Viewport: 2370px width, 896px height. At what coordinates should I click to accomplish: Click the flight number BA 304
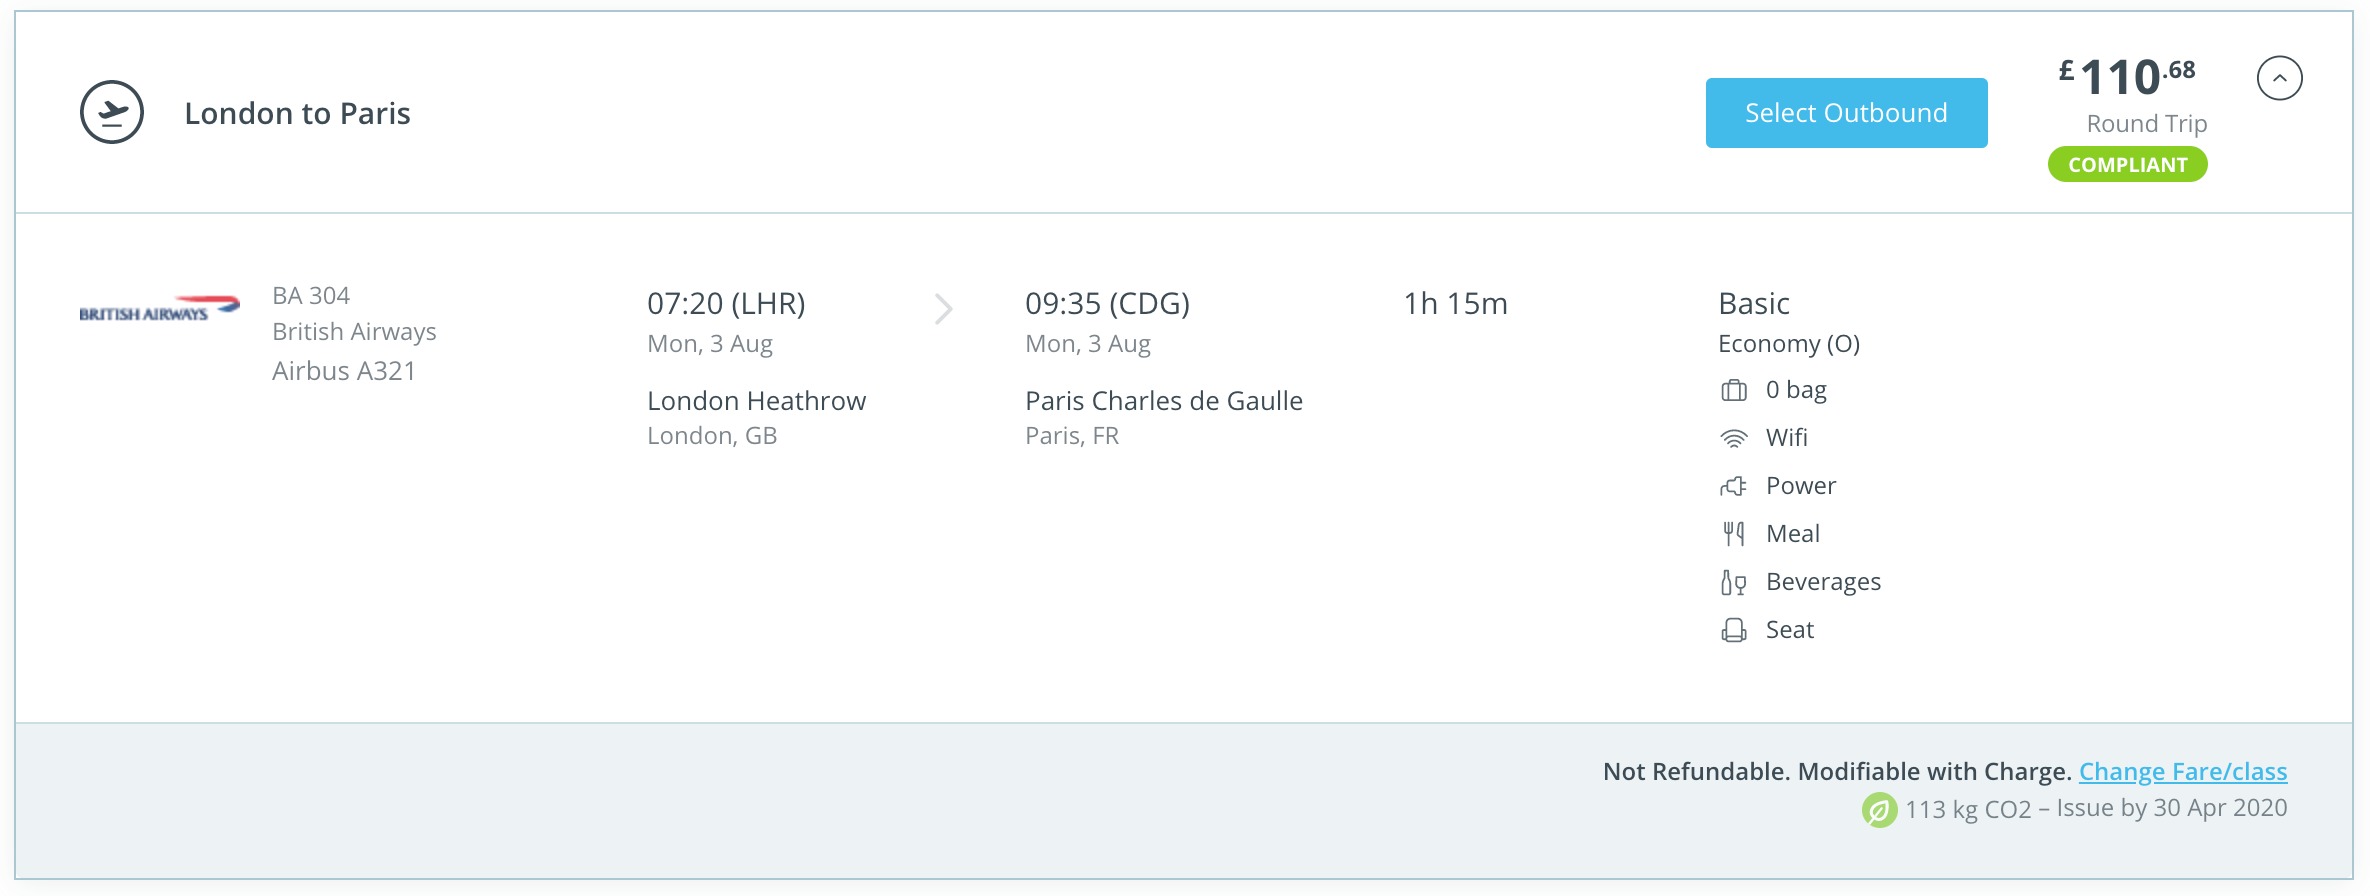[x=311, y=295]
